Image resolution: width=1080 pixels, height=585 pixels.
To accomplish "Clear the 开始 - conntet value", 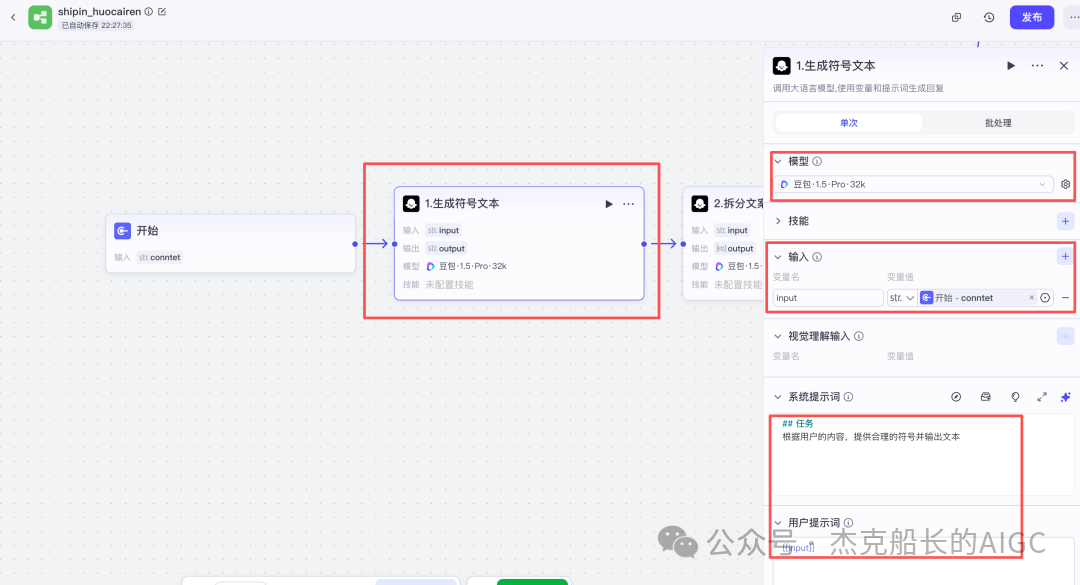I will click(1031, 298).
